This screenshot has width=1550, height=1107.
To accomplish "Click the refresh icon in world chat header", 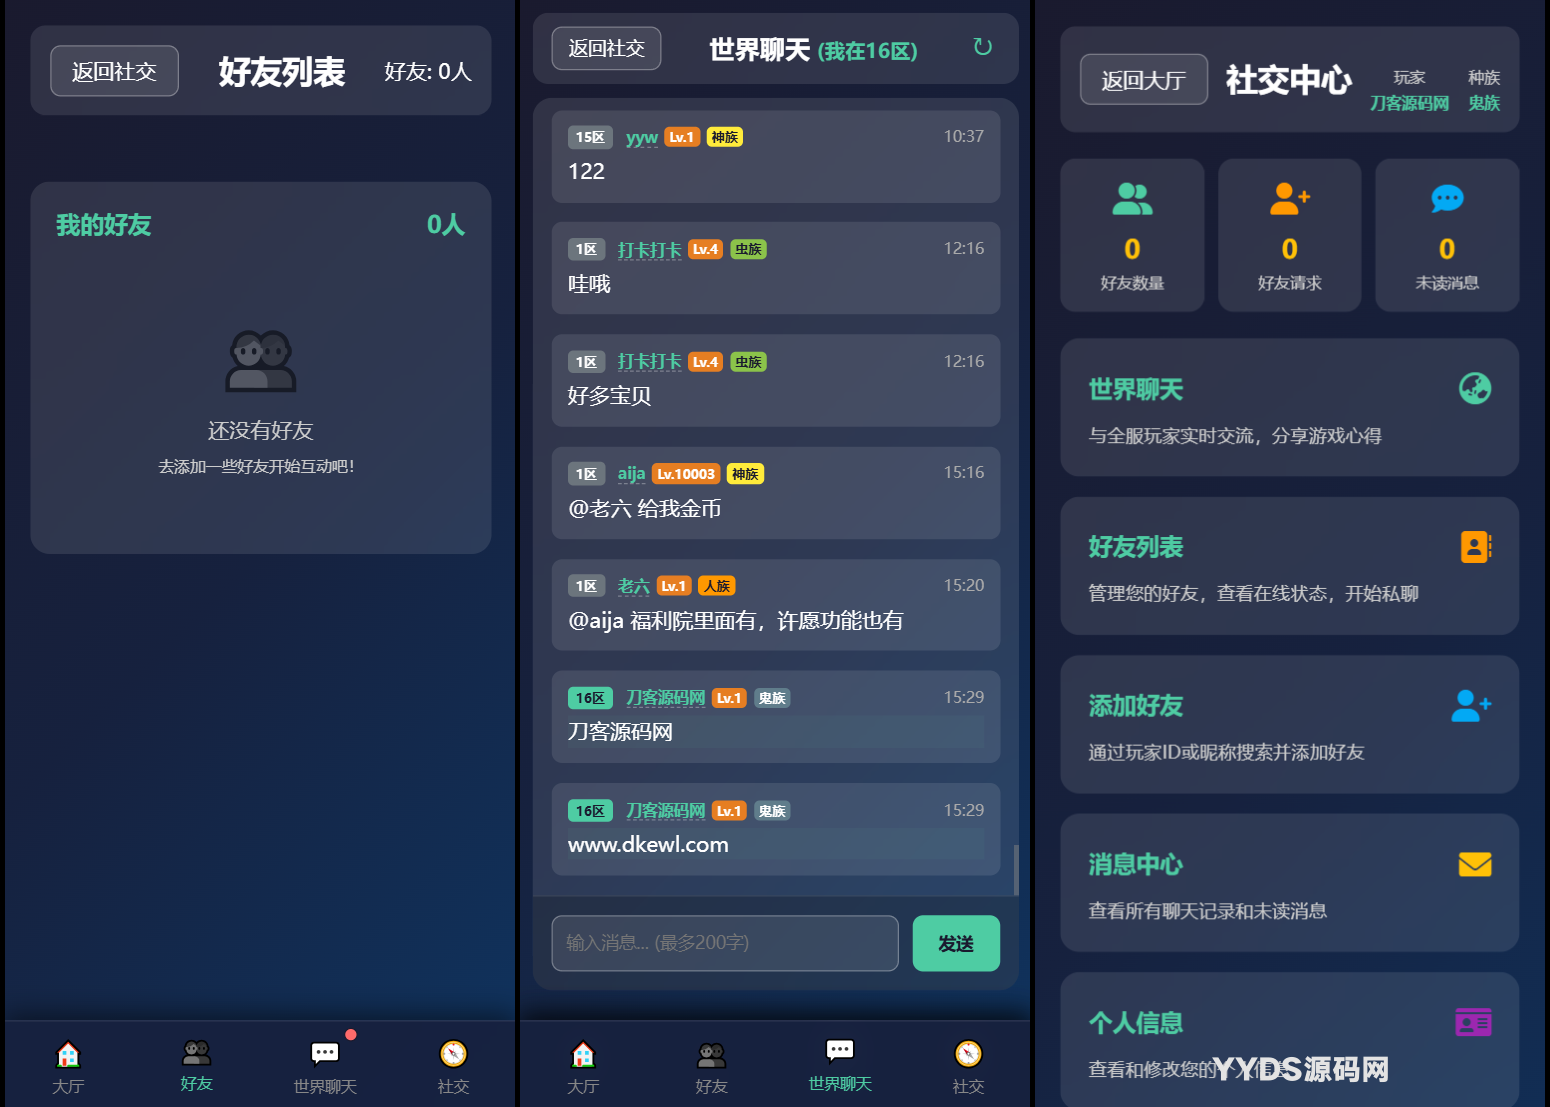I will coord(982,47).
